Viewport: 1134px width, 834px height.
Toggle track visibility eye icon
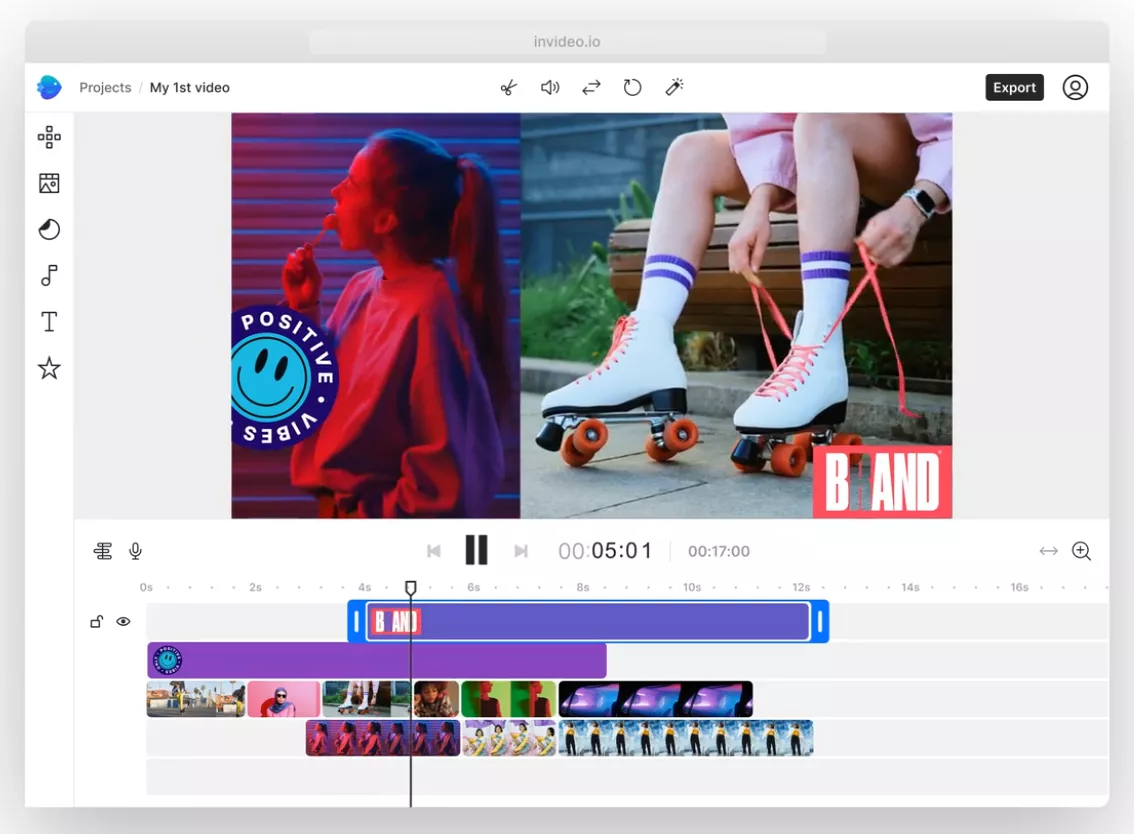click(124, 621)
